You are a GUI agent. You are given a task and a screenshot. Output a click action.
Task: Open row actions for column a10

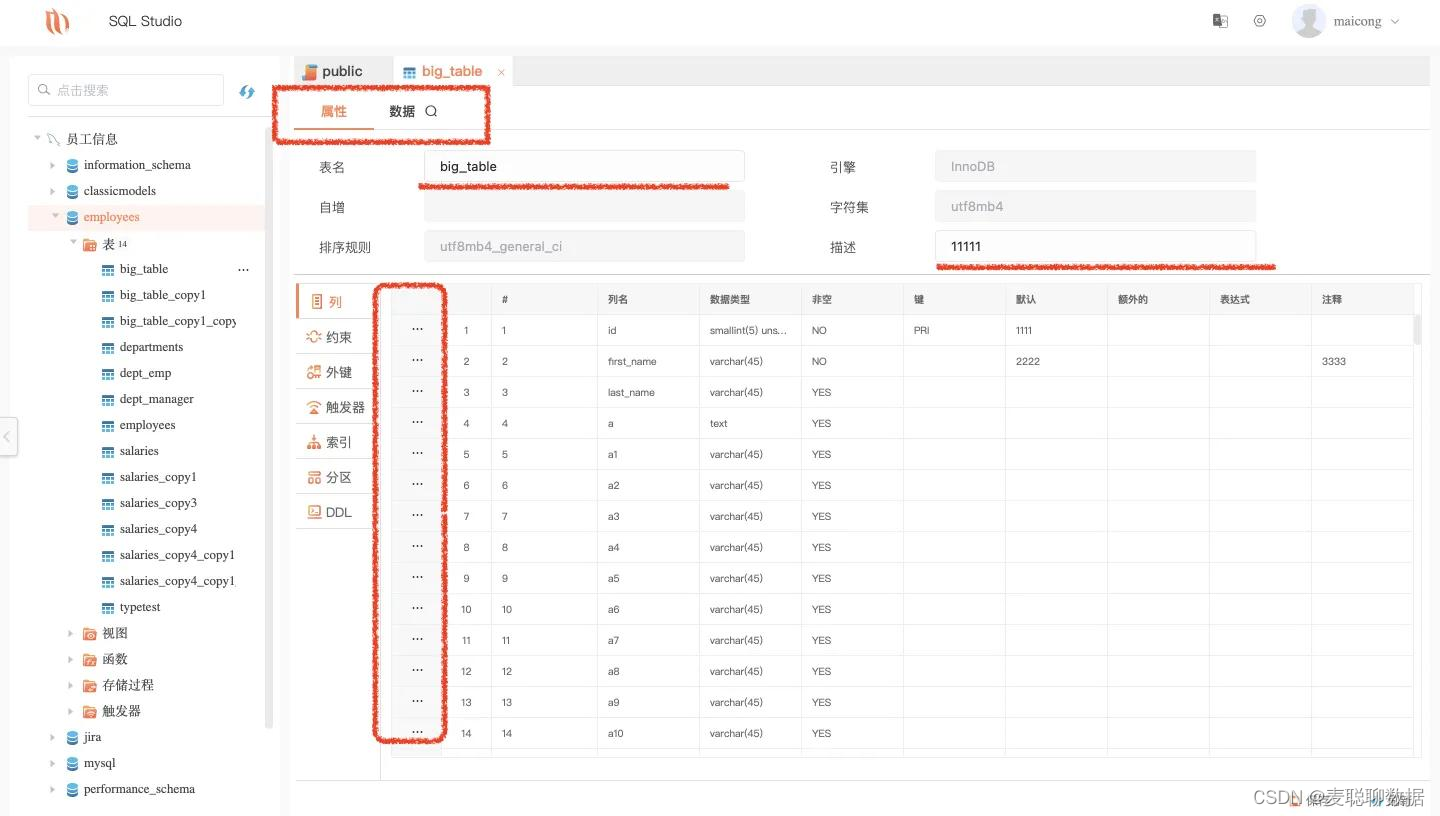coord(417,732)
